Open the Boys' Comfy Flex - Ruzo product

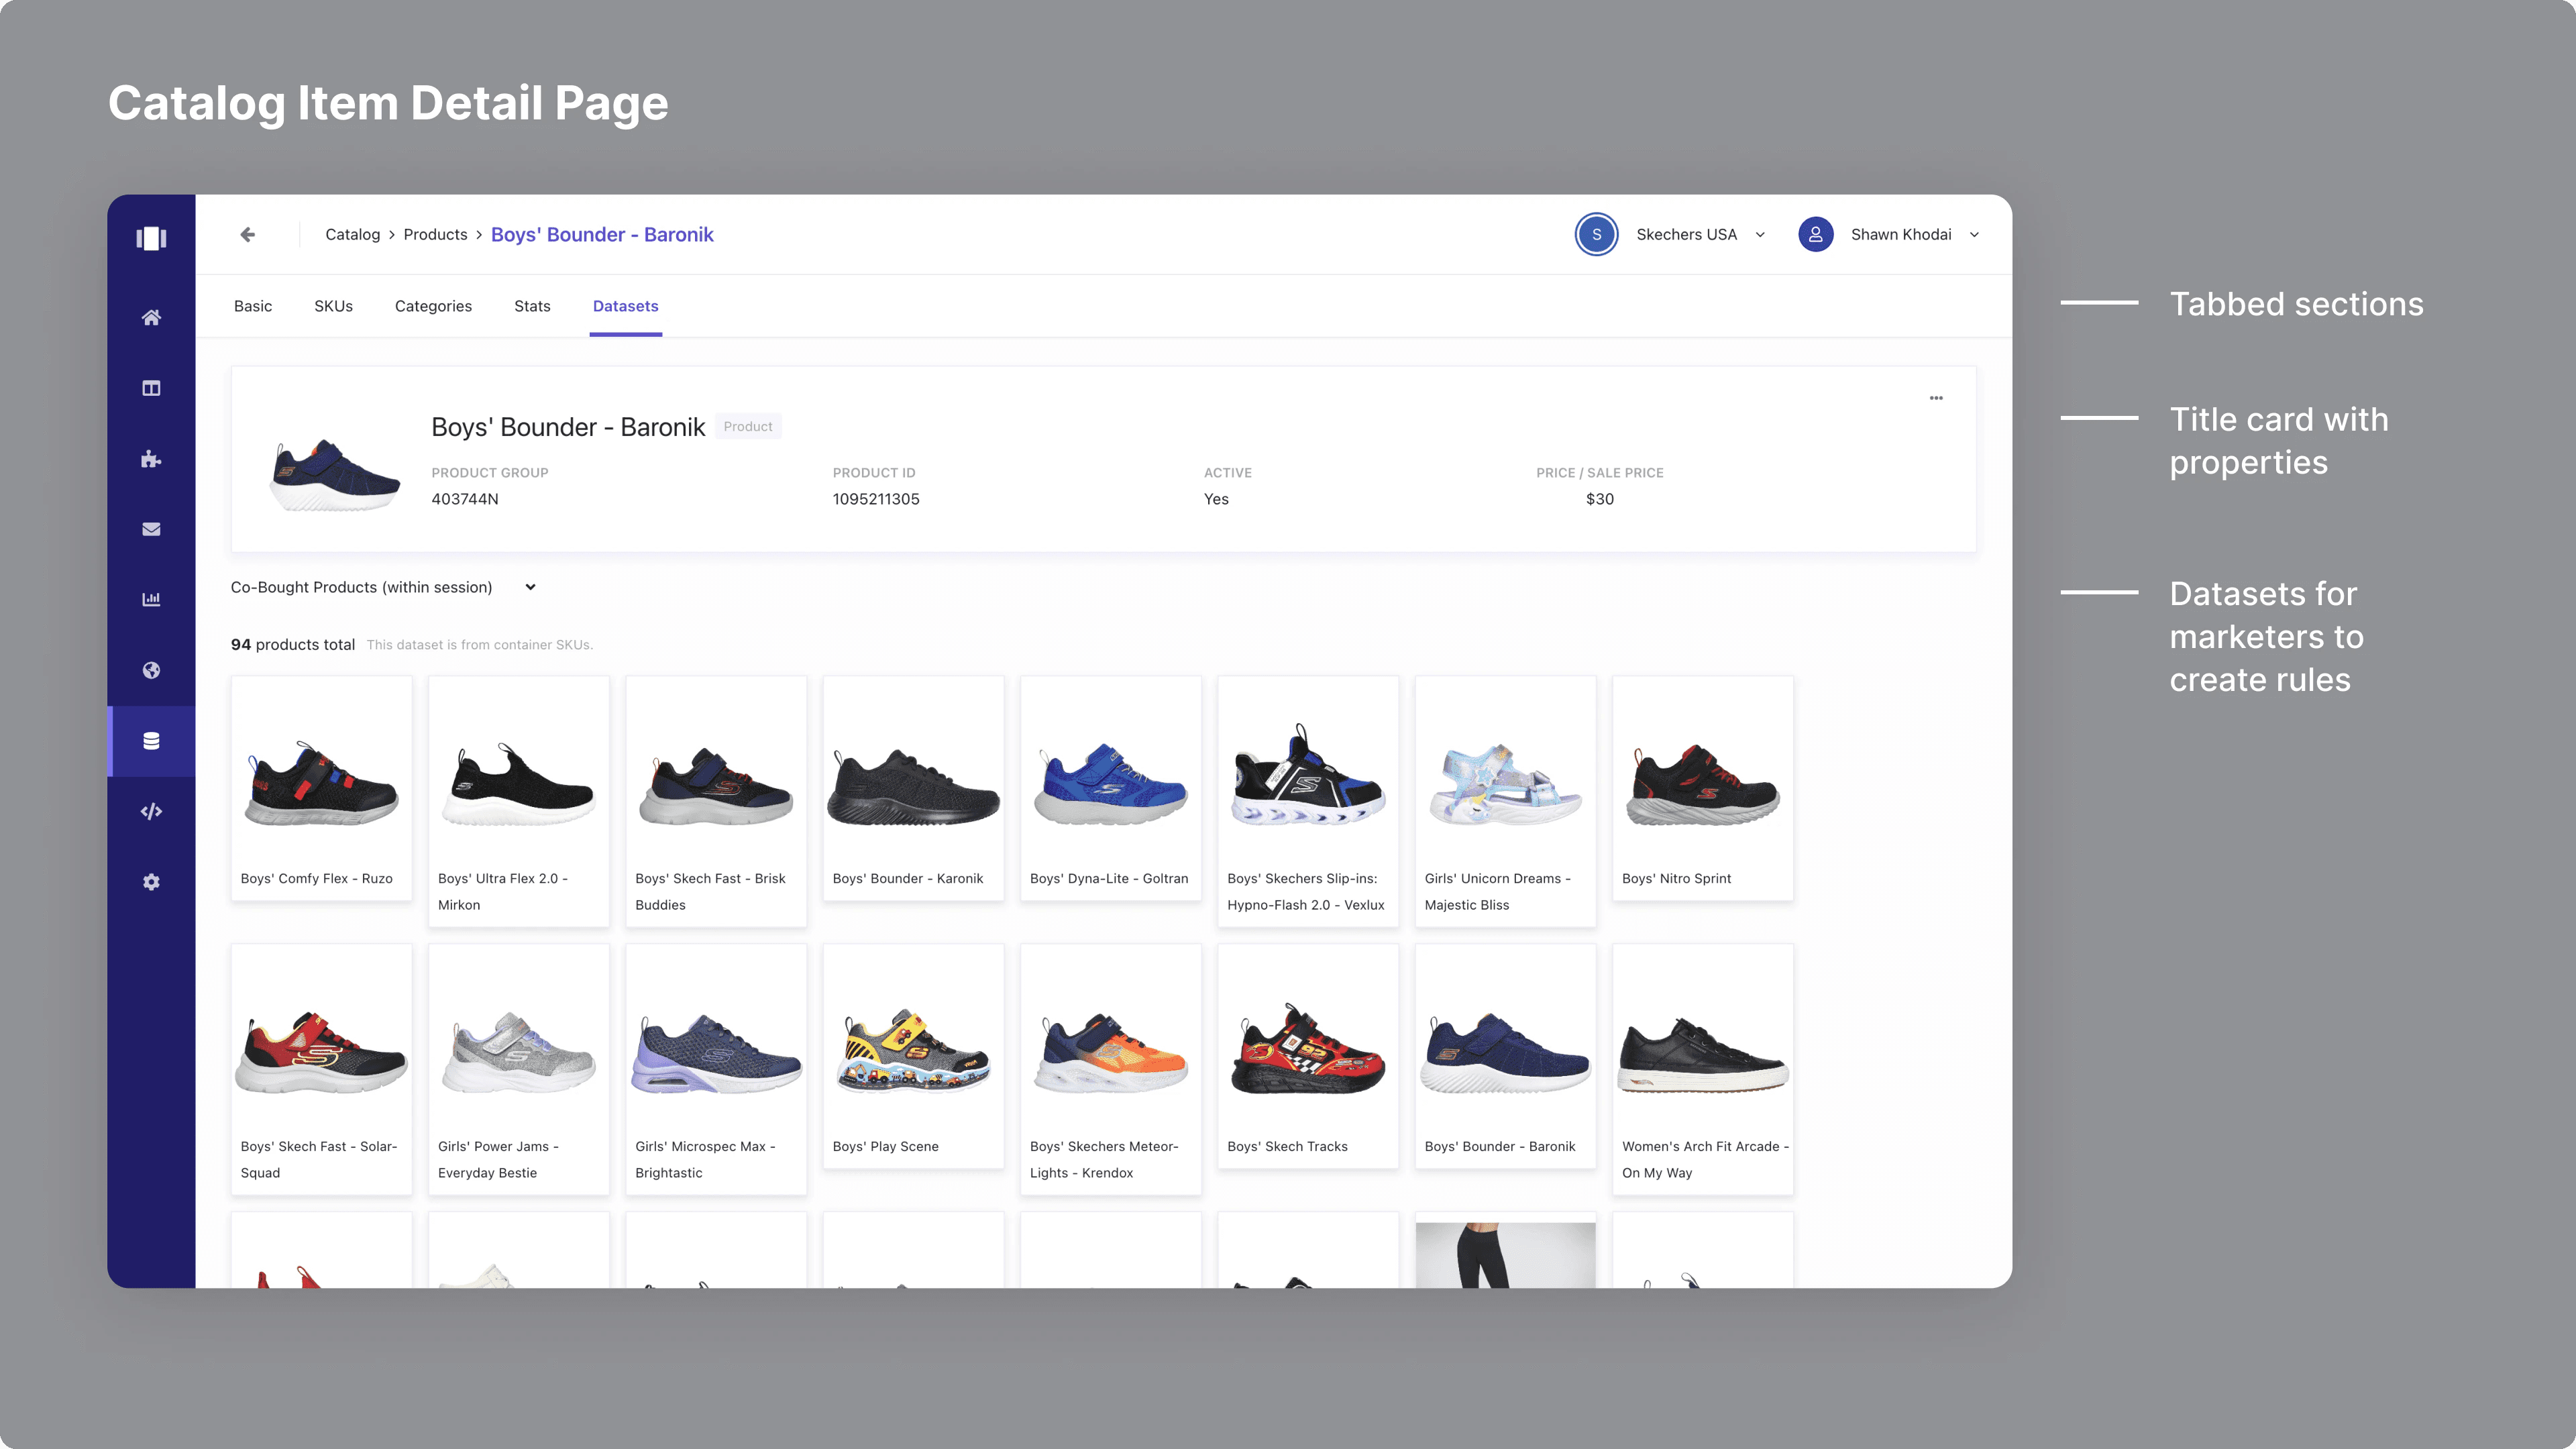(x=321, y=788)
